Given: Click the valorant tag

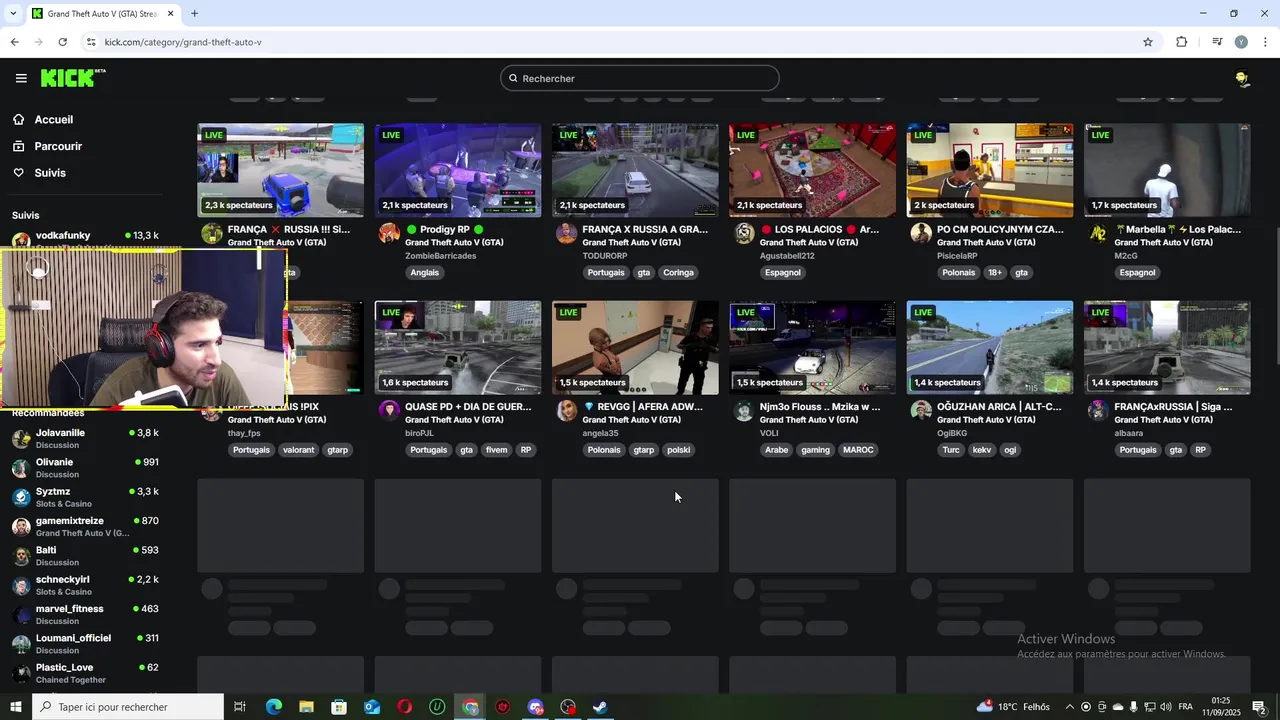Looking at the screenshot, I should click(x=298, y=450).
